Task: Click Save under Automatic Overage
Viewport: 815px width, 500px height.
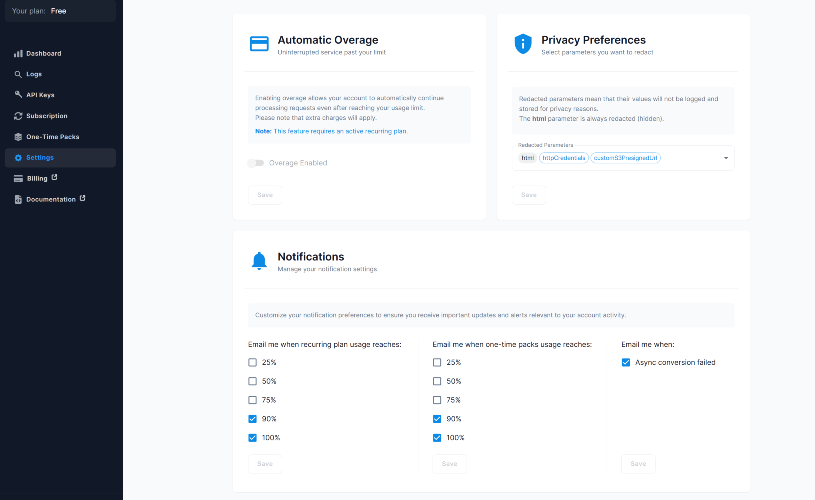Action: tap(265, 195)
